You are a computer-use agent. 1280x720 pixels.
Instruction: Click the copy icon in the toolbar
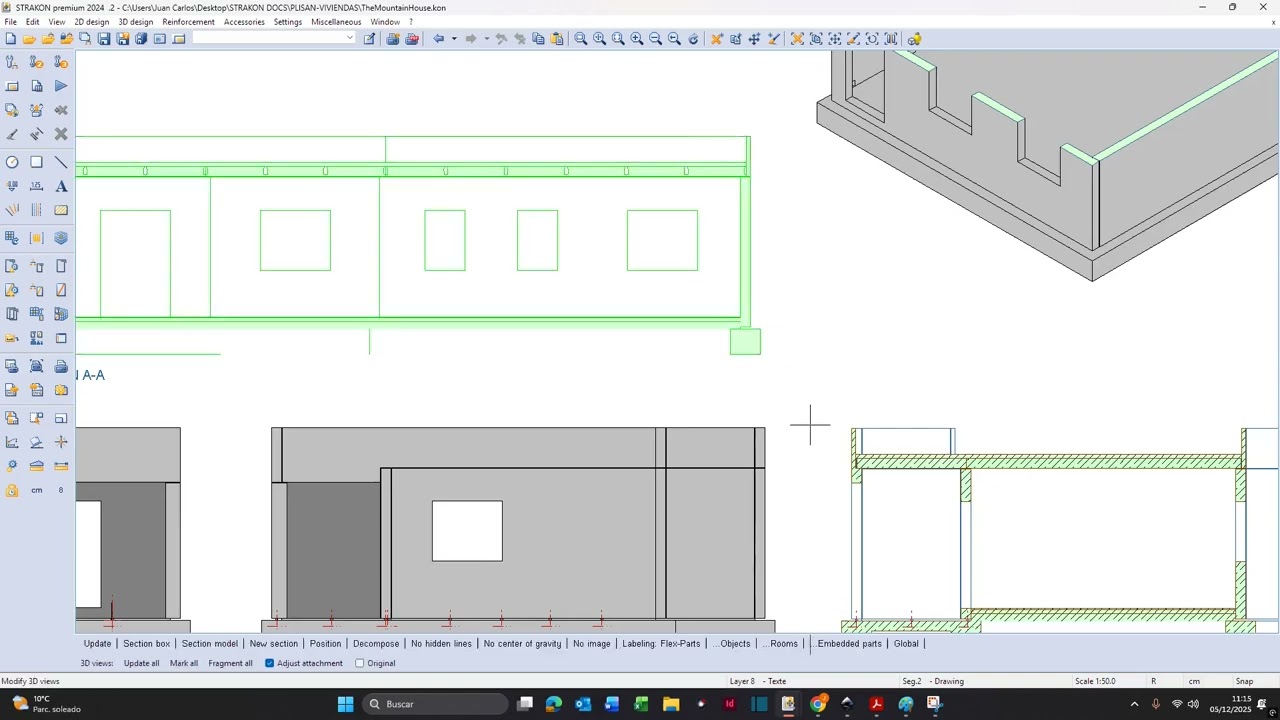tap(538, 39)
